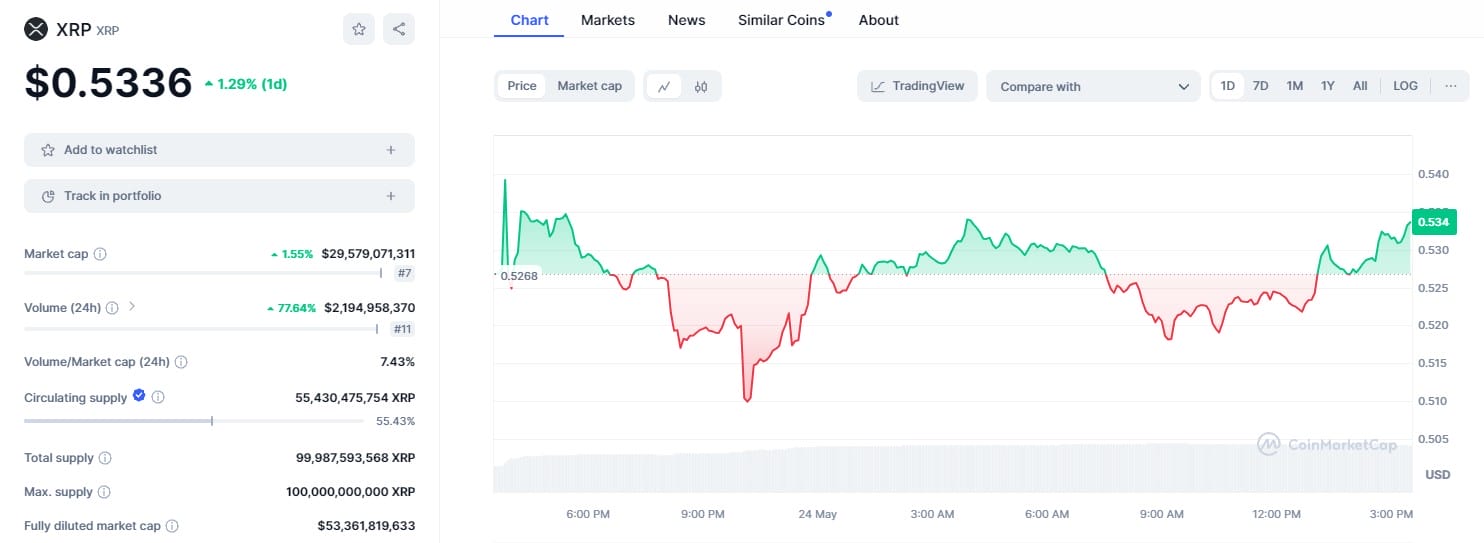Click the share icon next to XRP
This screenshot has width=1484, height=543.
[399, 29]
